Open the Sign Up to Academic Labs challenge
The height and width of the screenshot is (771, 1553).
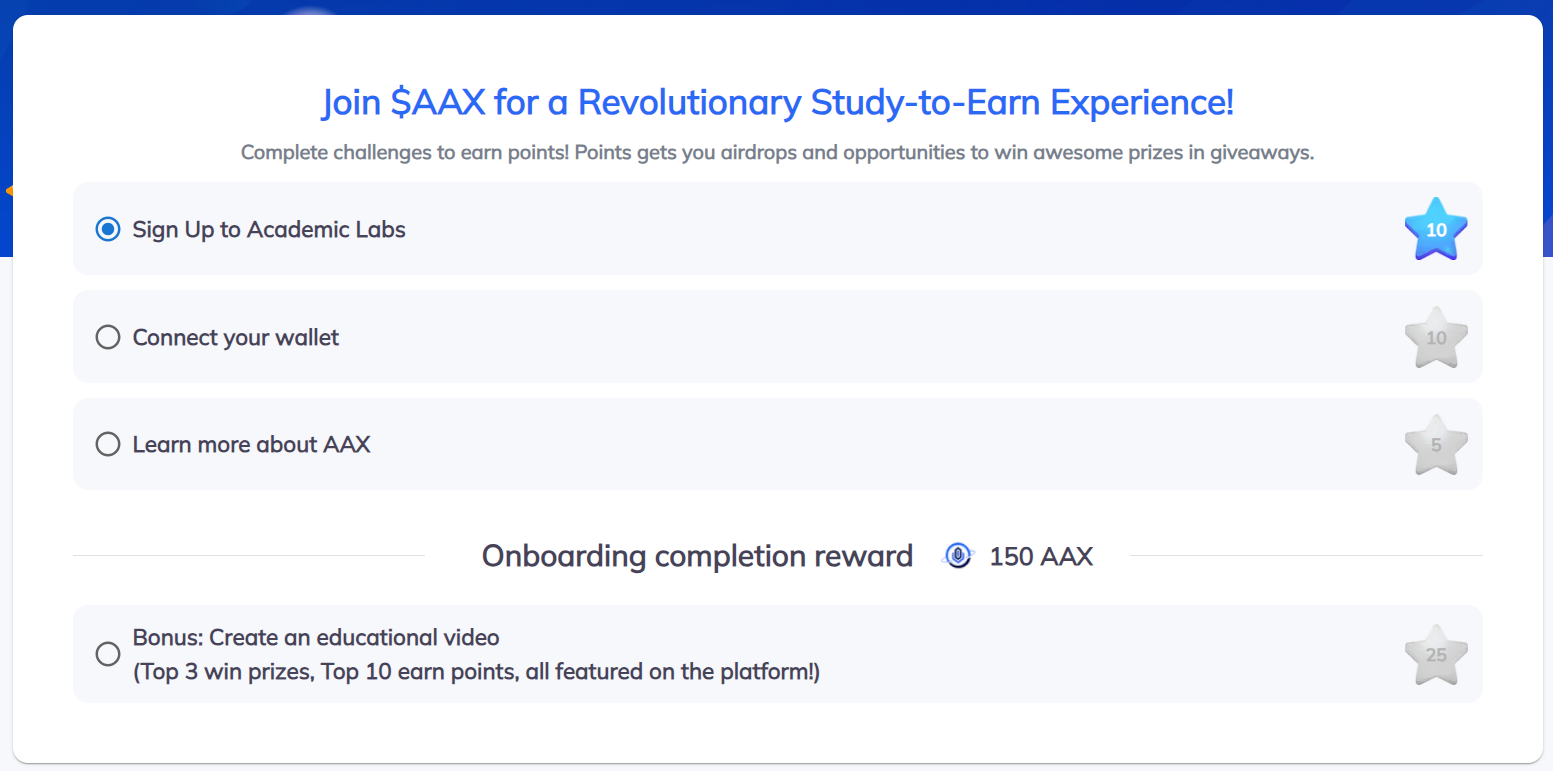(x=269, y=229)
